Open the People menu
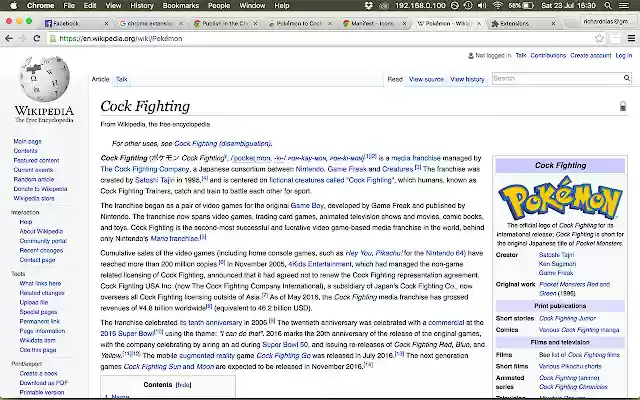The height and width of the screenshot is (400, 640). tap(219, 5)
